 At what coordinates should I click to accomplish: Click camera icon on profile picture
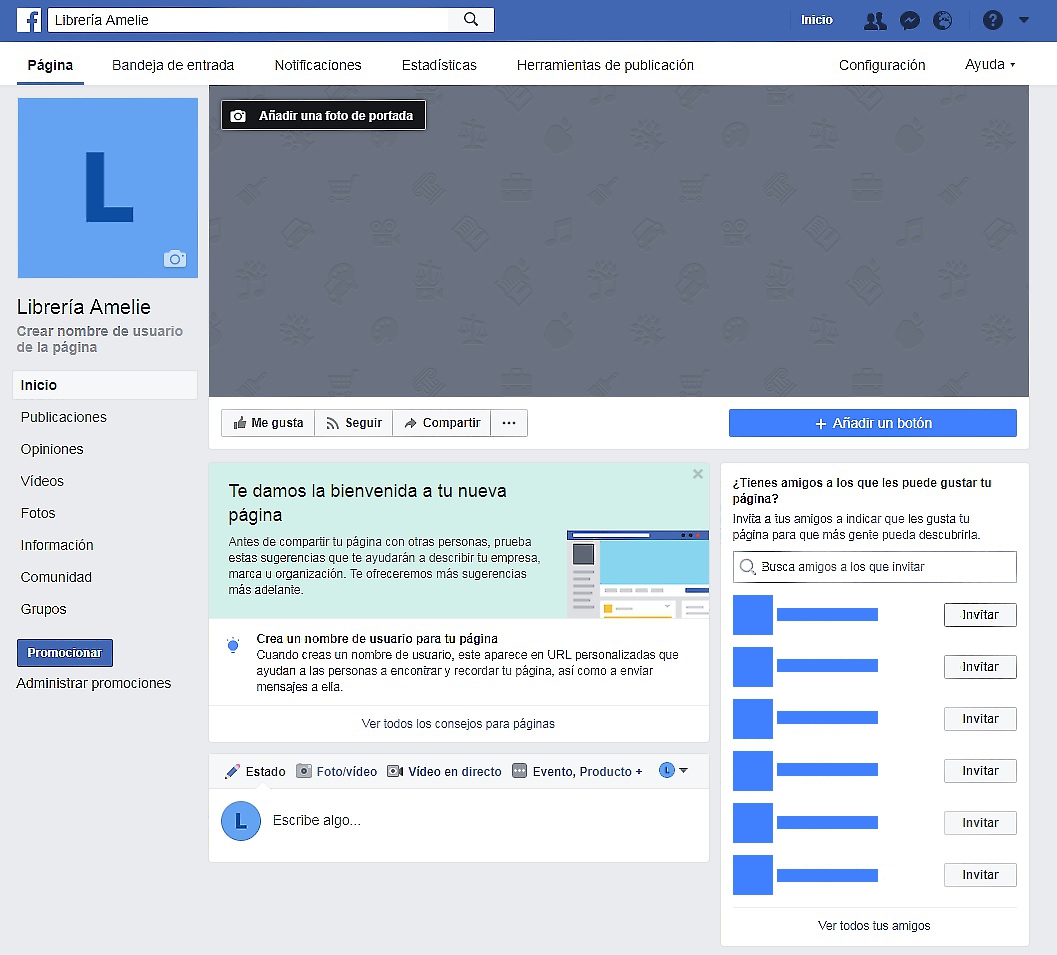coord(175,259)
